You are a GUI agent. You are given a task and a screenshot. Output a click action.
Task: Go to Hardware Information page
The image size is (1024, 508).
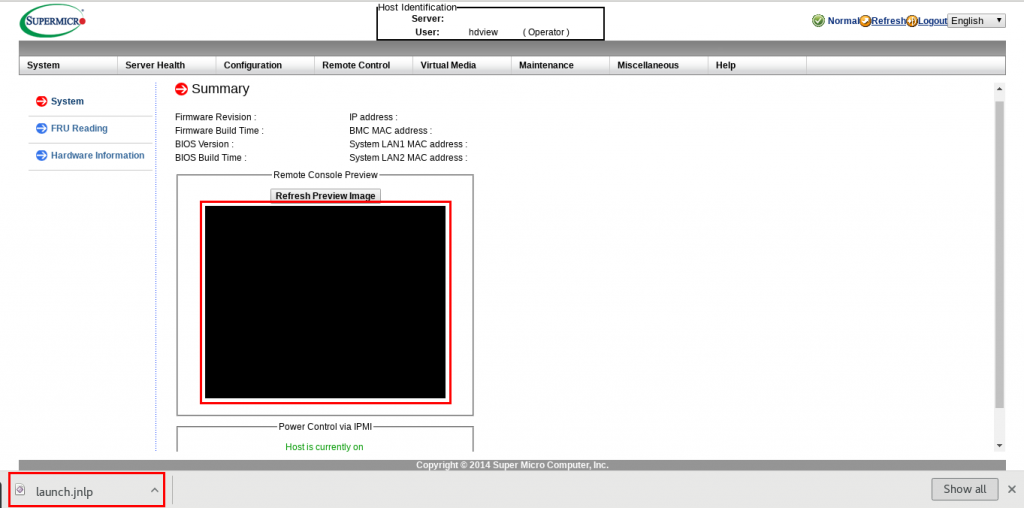(97, 155)
